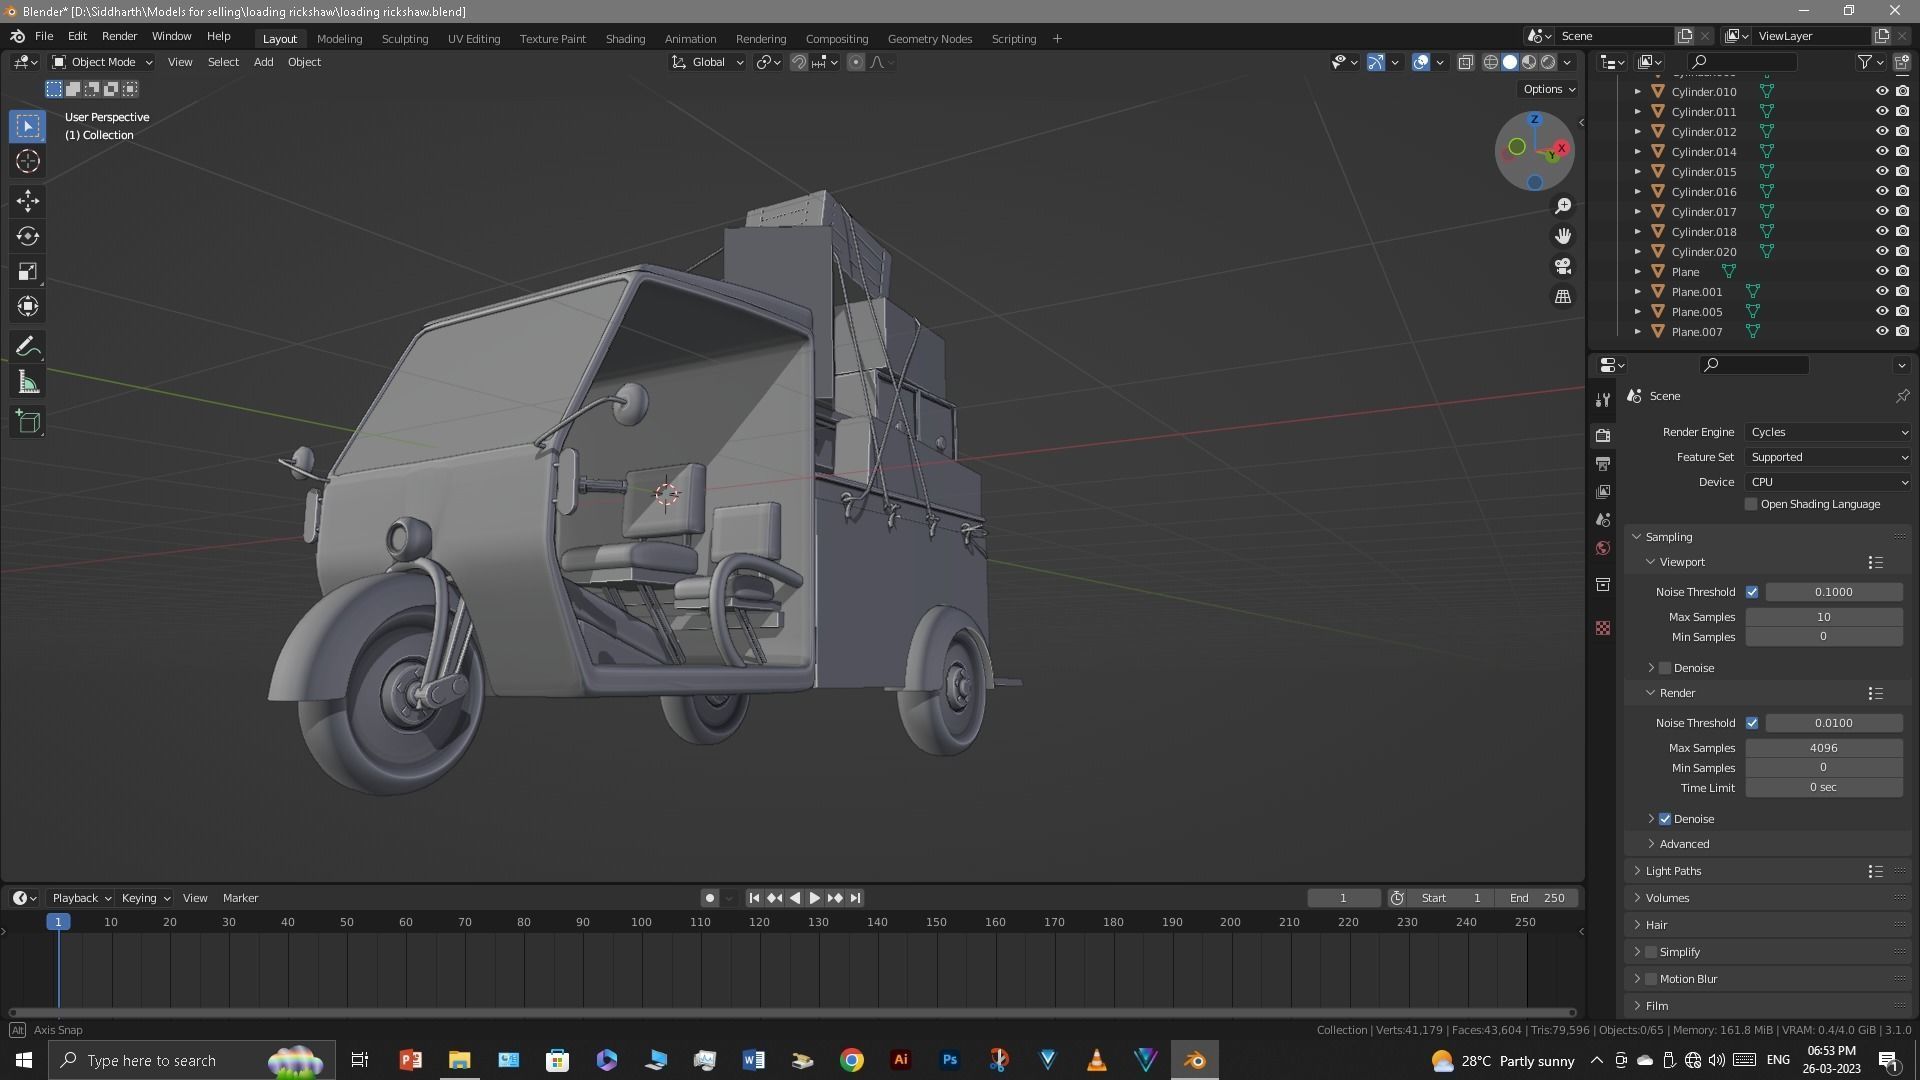Screen dimensions: 1920x1080
Task: Open Render Engine dropdown showing Cycles
Action: 1828,432
